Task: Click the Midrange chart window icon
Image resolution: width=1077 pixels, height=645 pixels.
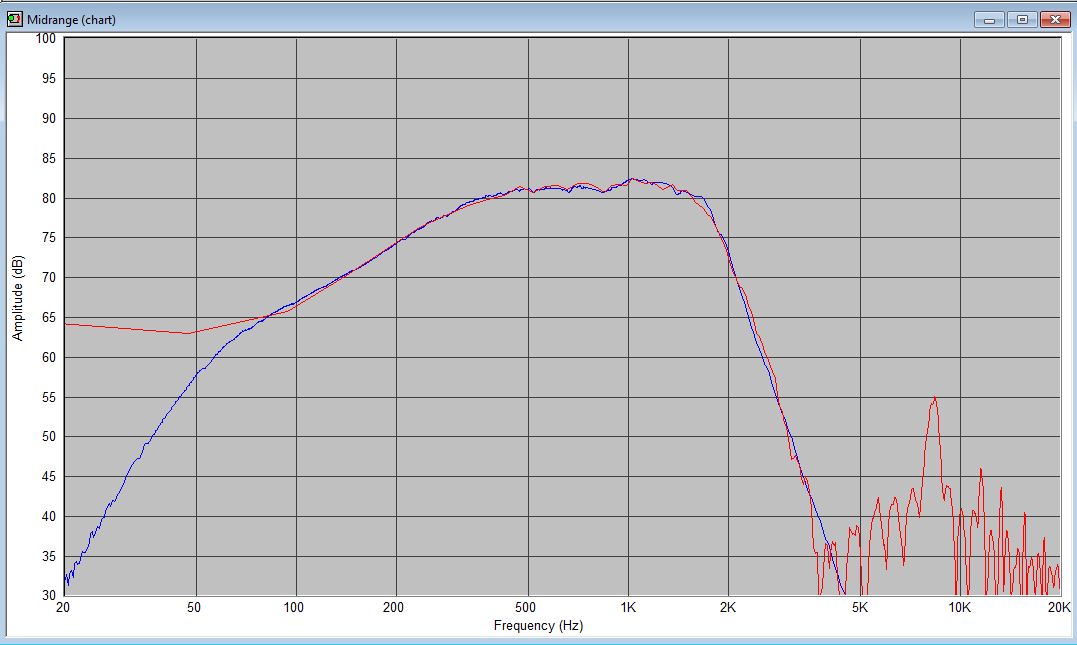Action: click(14, 19)
